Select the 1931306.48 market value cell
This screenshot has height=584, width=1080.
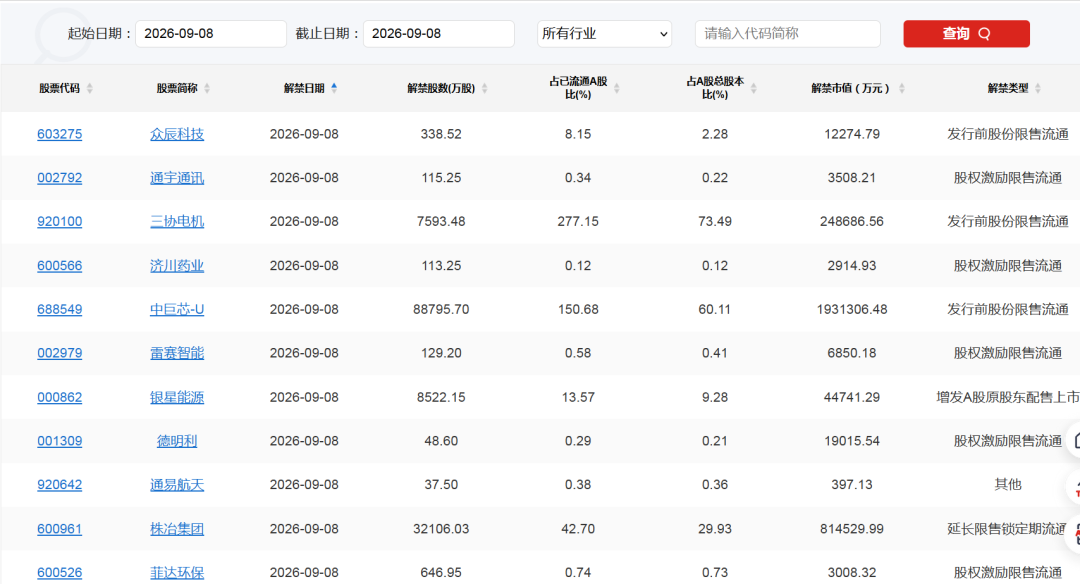[x=852, y=309]
